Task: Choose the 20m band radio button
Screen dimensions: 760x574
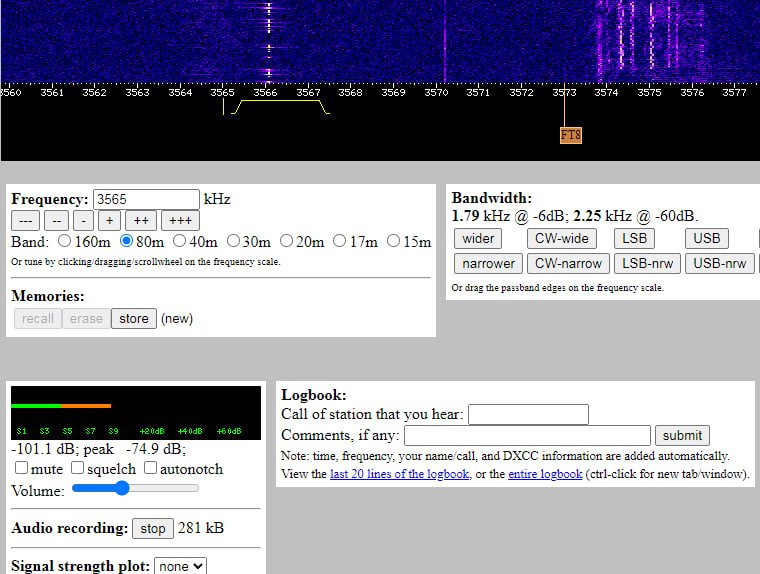Action: pos(287,241)
